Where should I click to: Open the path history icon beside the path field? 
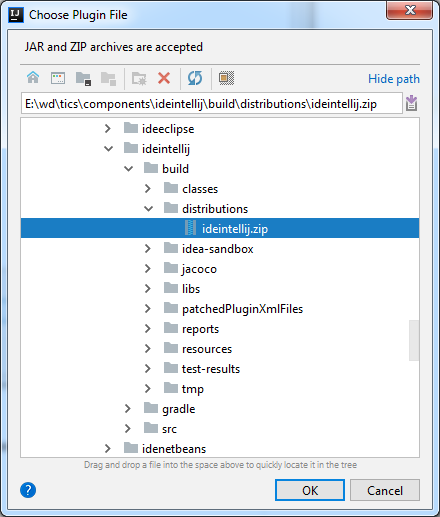click(412, 103)
